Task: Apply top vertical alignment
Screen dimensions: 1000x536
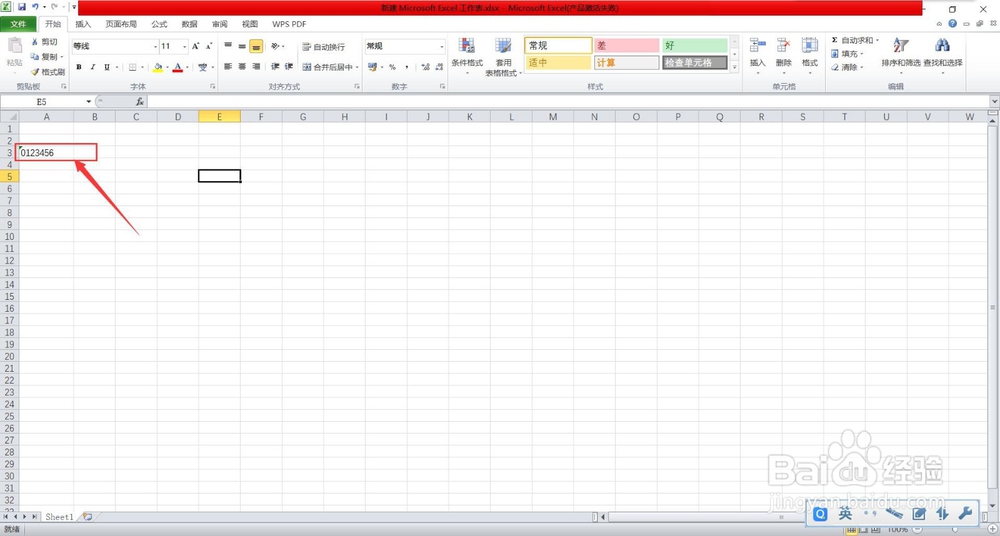Action: coord(228,46)
